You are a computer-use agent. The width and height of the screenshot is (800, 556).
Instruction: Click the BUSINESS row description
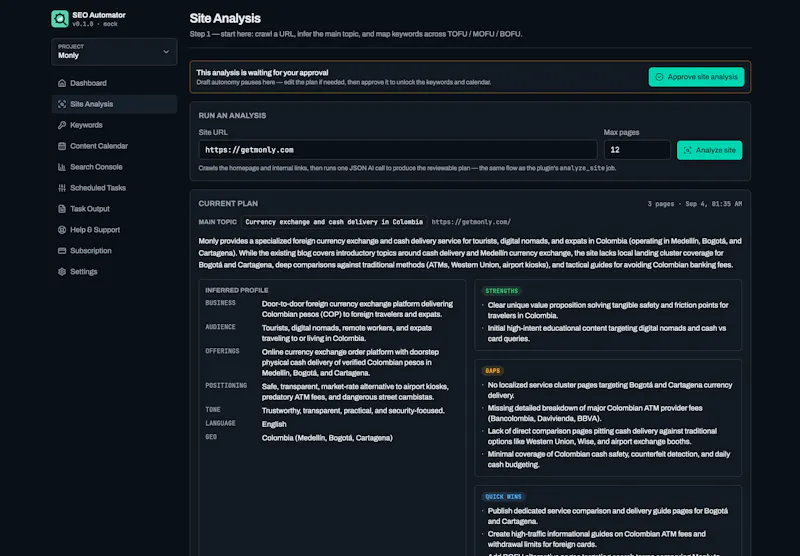pos(357,309)
